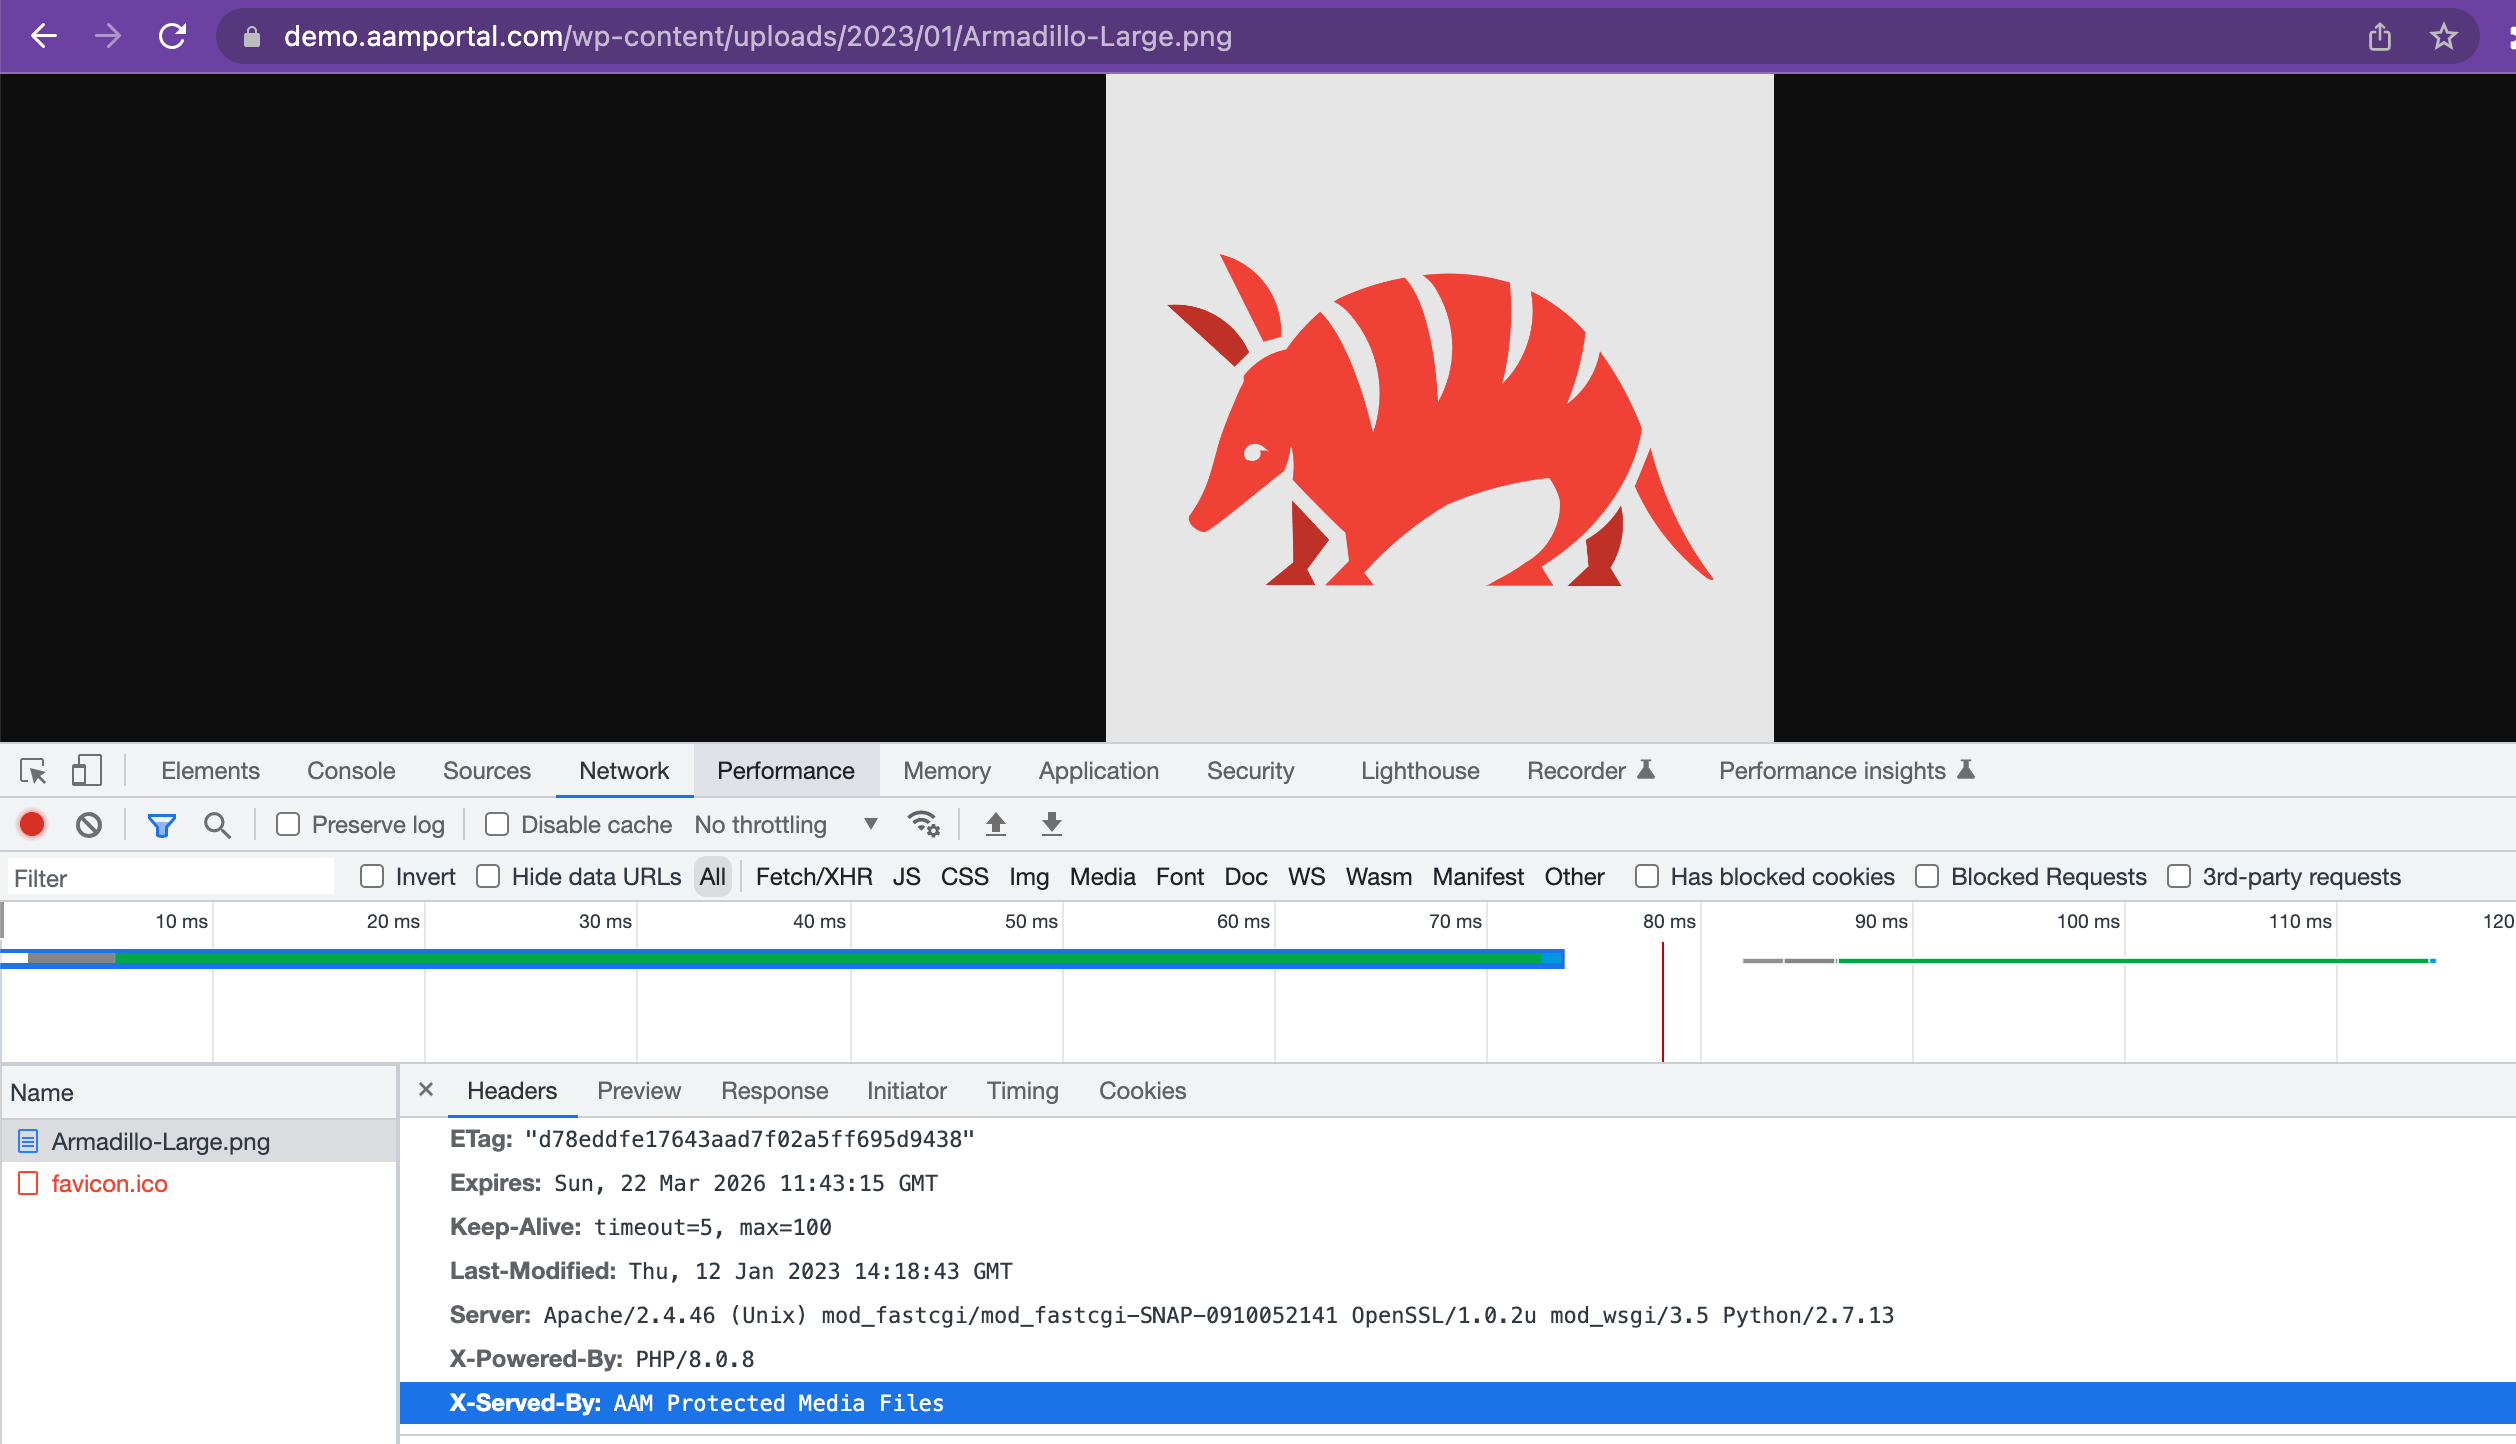Screen dimensions: 2516x1444
Task: Open the Lighthouse tab
Action: click(x=1420, y=770)
